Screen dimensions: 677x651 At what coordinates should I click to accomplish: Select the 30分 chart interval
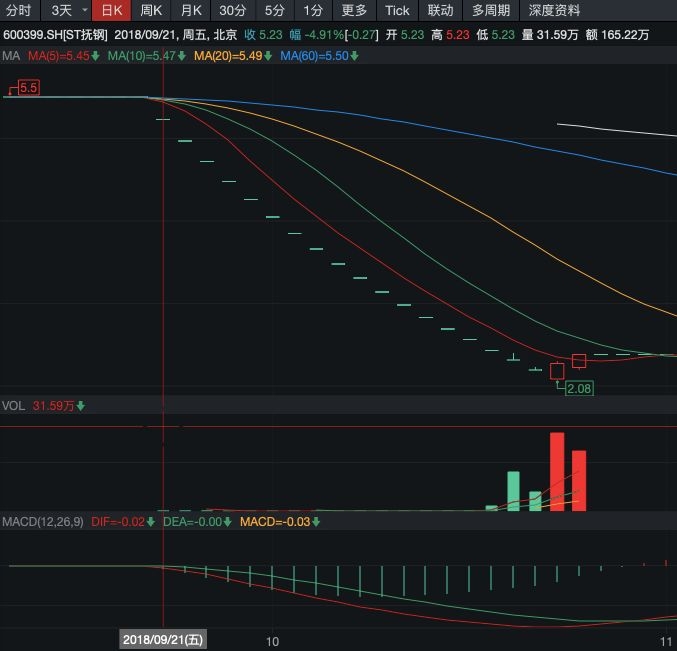pyautogui.click(x=232, y=11)
